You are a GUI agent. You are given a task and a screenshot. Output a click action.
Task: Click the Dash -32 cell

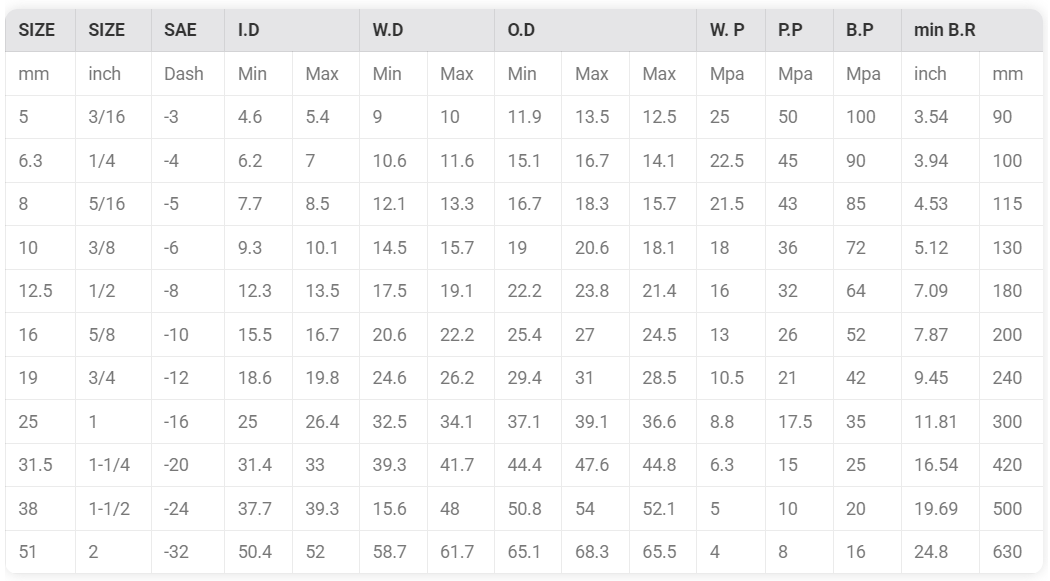(188, 552)
